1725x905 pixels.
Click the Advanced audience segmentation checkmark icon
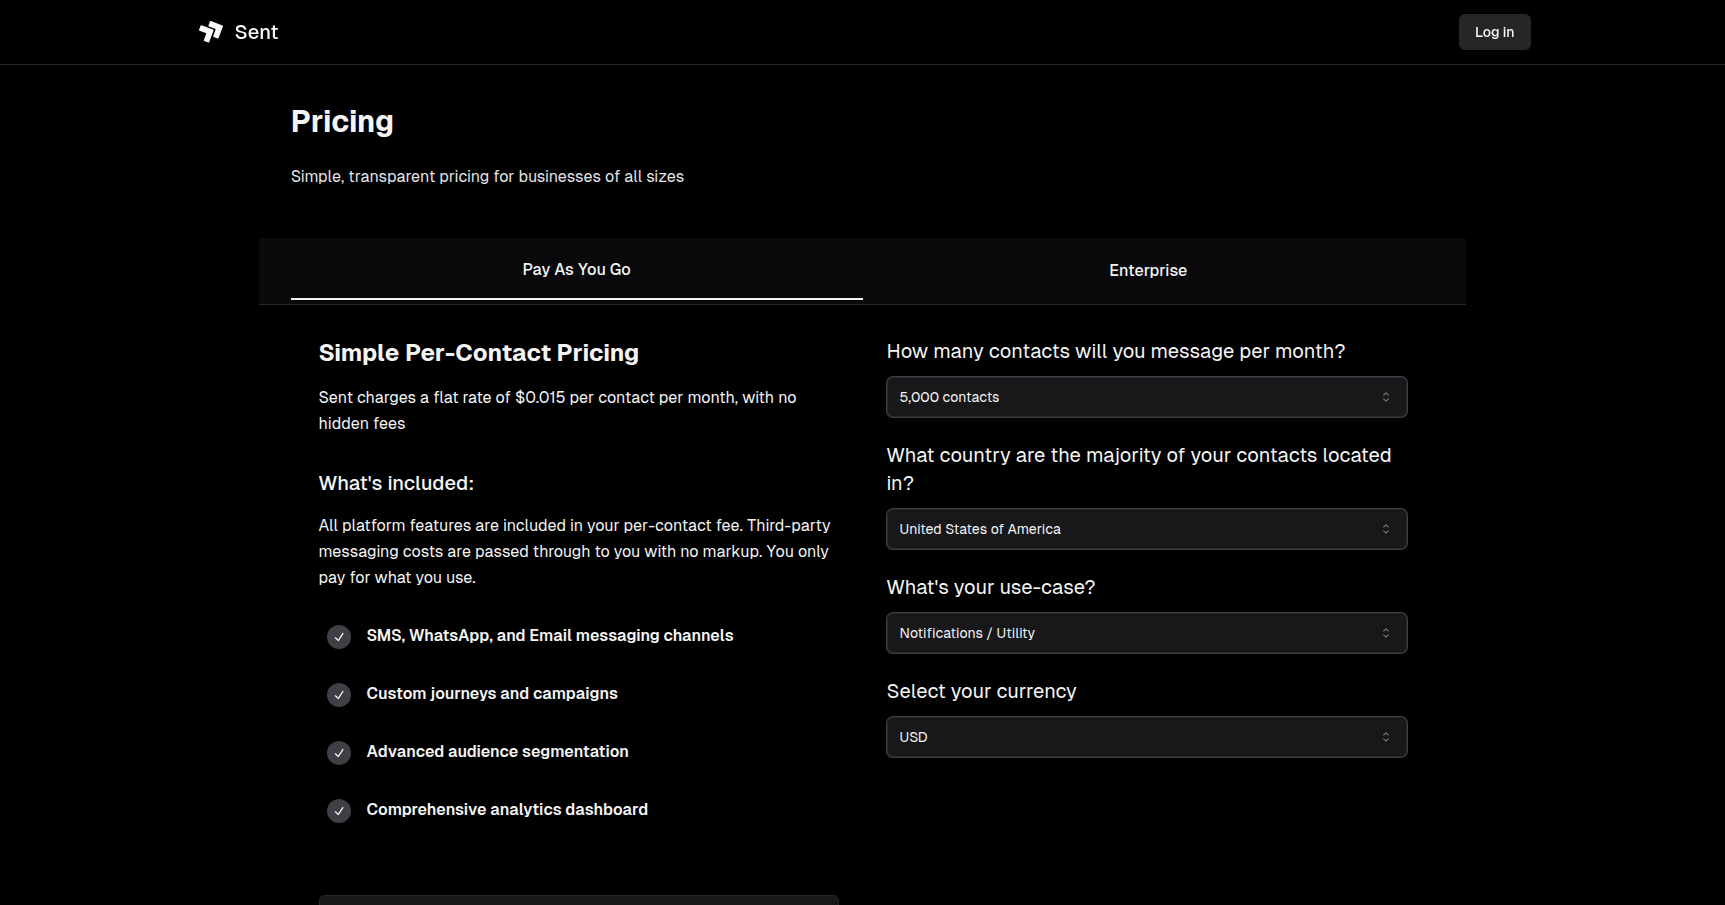339,753
